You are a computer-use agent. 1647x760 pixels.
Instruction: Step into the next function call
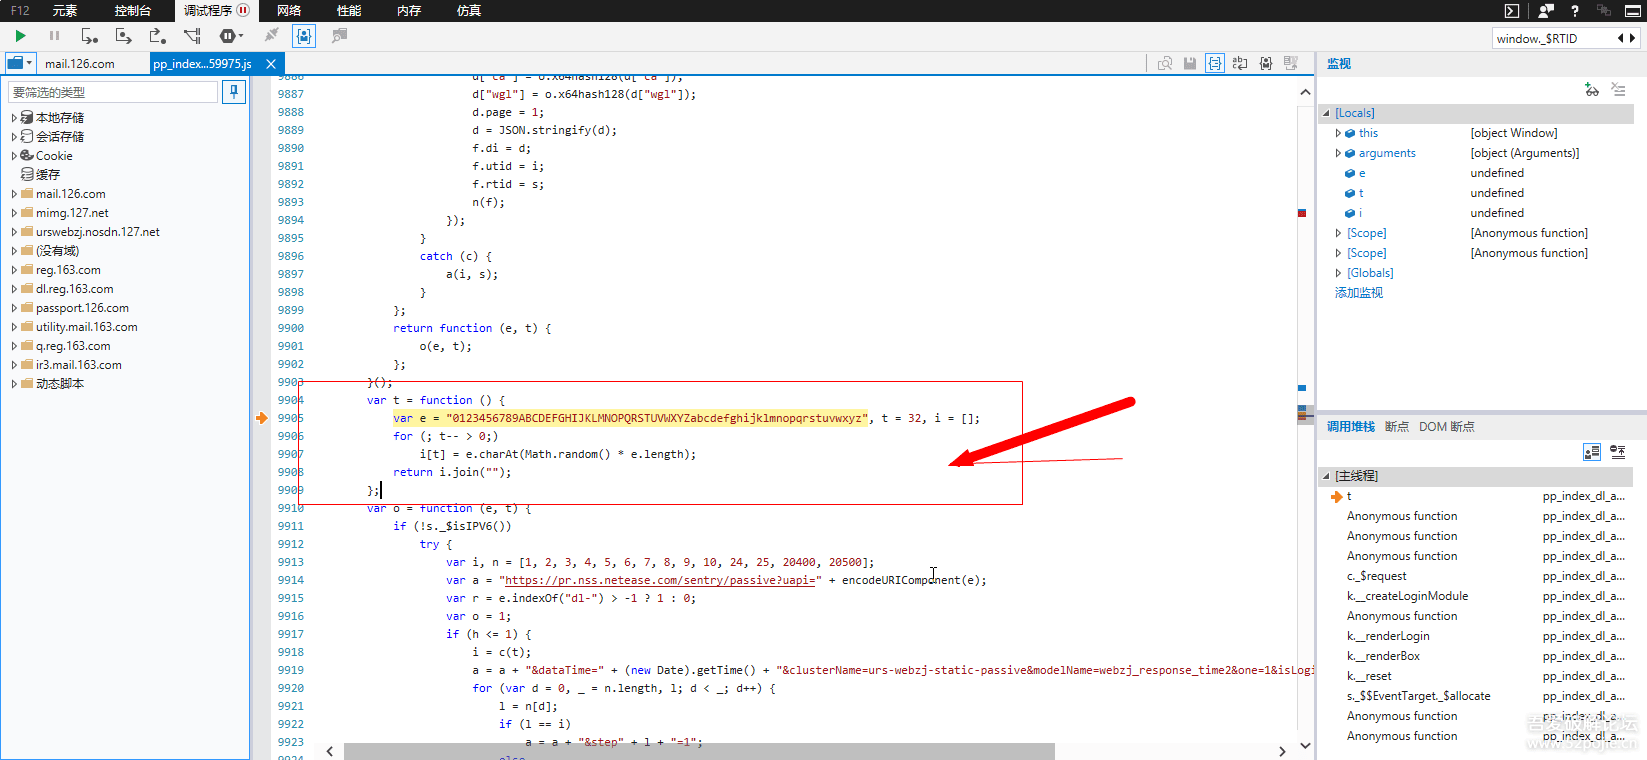point(90,36)
